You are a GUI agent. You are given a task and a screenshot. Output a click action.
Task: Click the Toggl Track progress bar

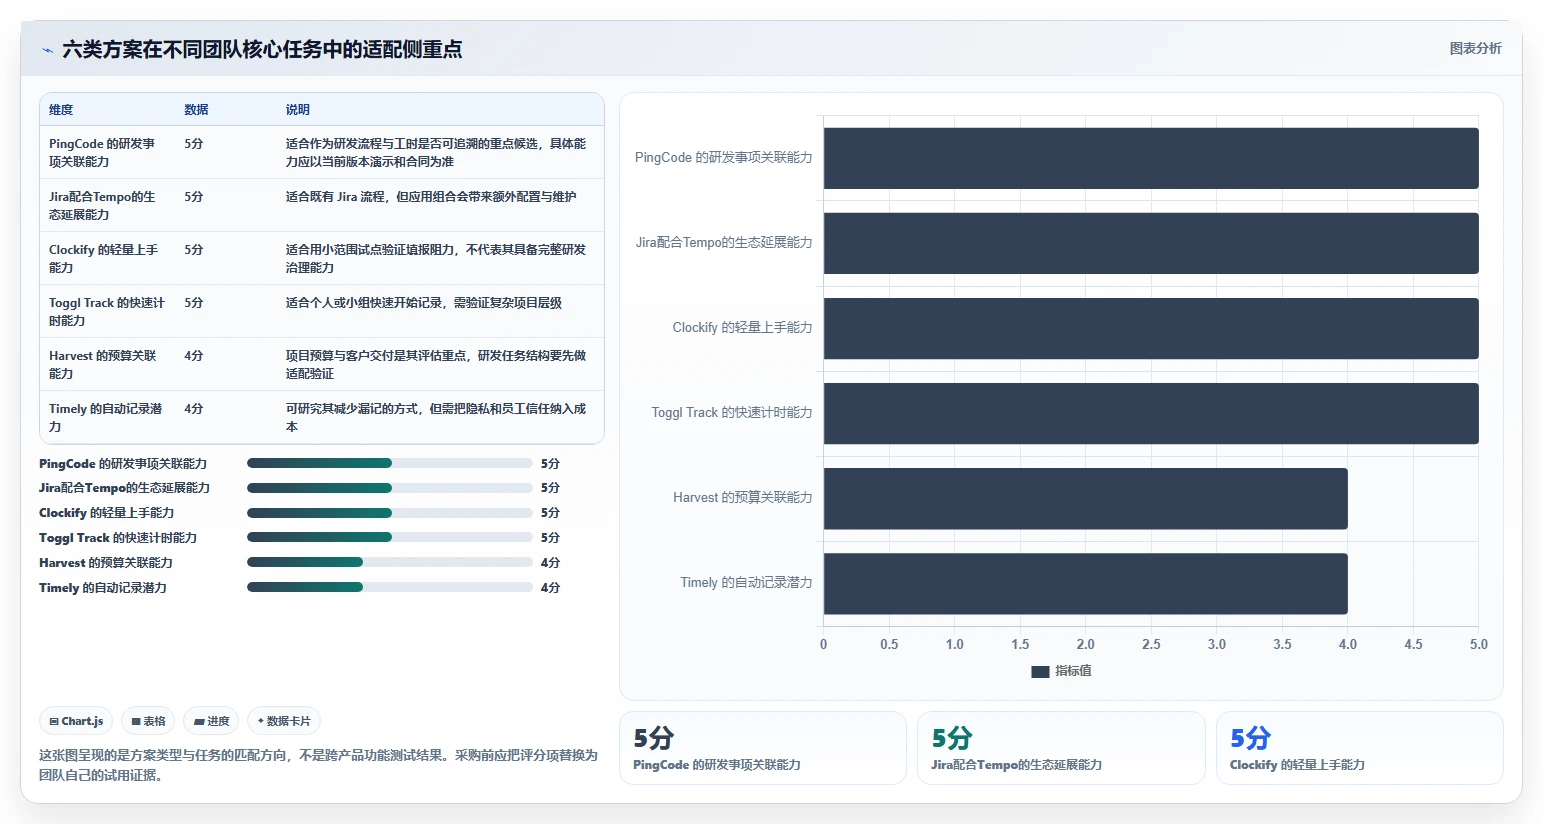(390, 537)
